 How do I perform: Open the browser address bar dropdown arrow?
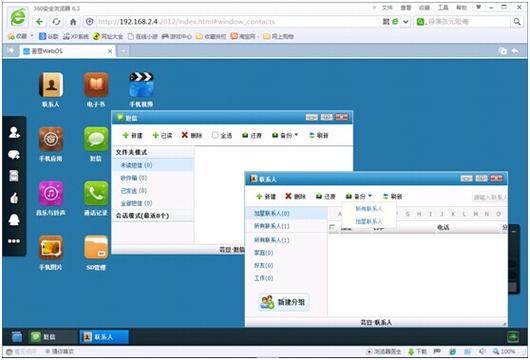pyautogui.click(x=406, y=22)
